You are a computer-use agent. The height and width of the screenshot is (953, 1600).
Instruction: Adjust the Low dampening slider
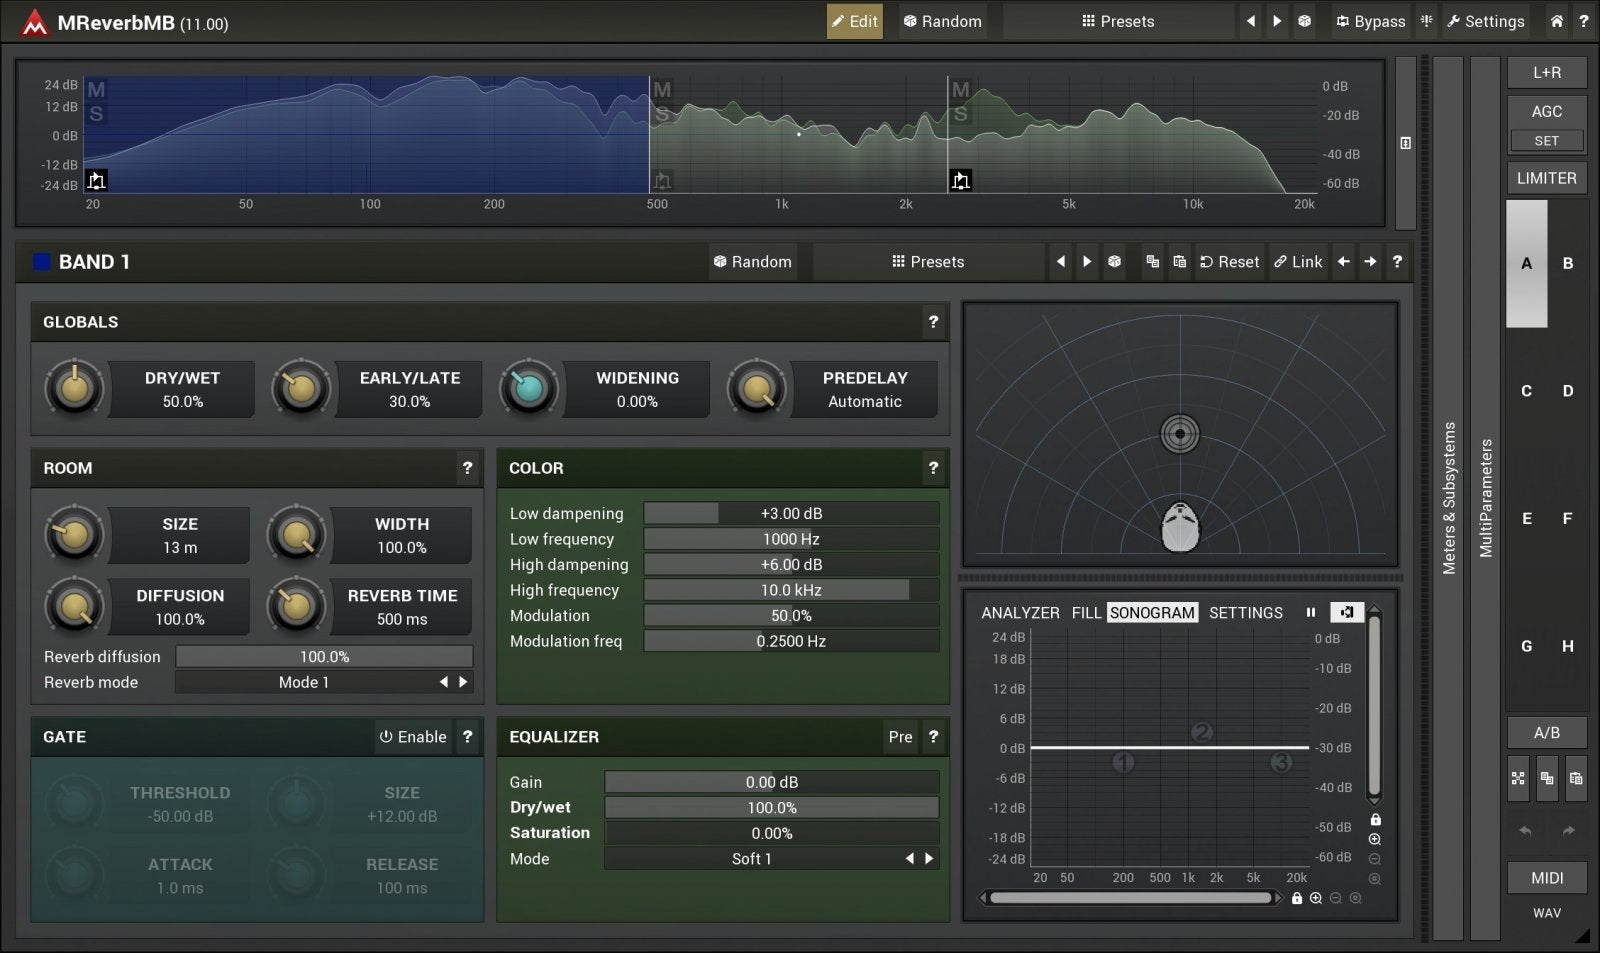pyautogui.click(x=791, y=514)
